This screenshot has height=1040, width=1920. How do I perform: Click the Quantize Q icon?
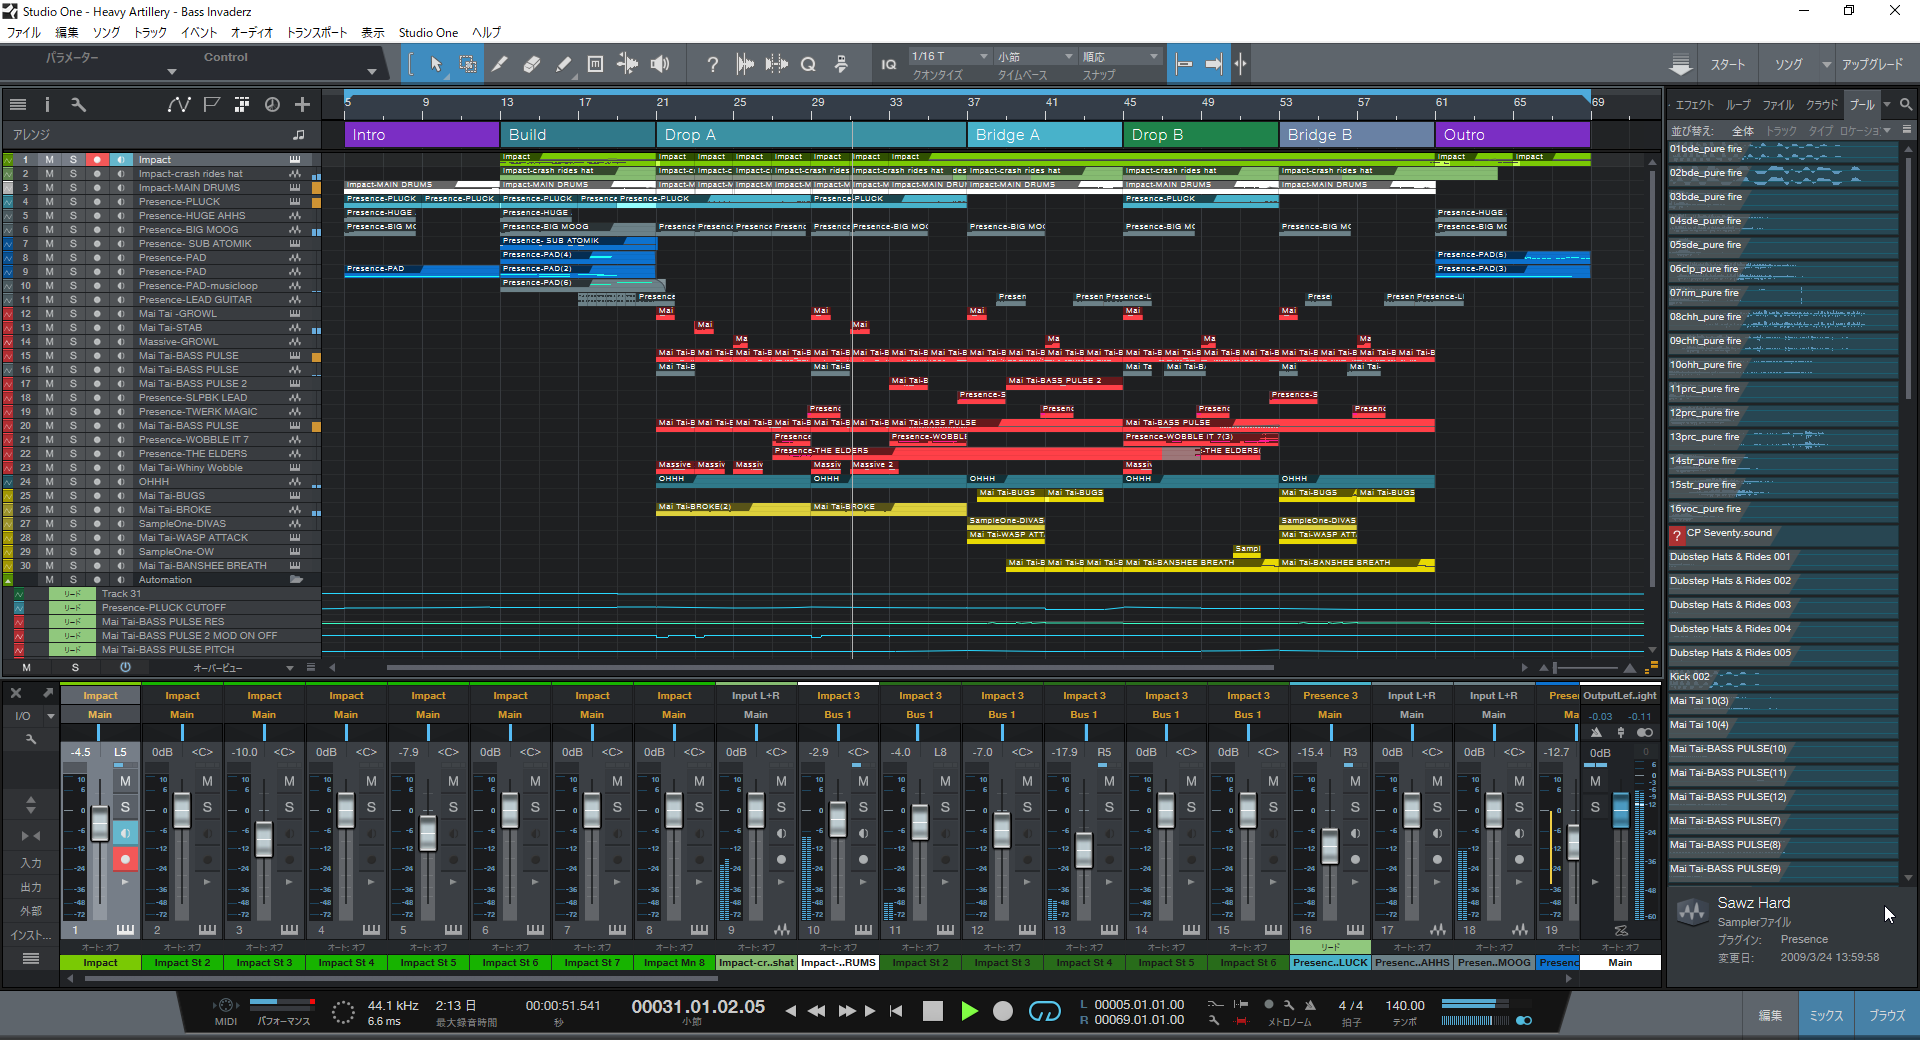click(x=808, y=64)
